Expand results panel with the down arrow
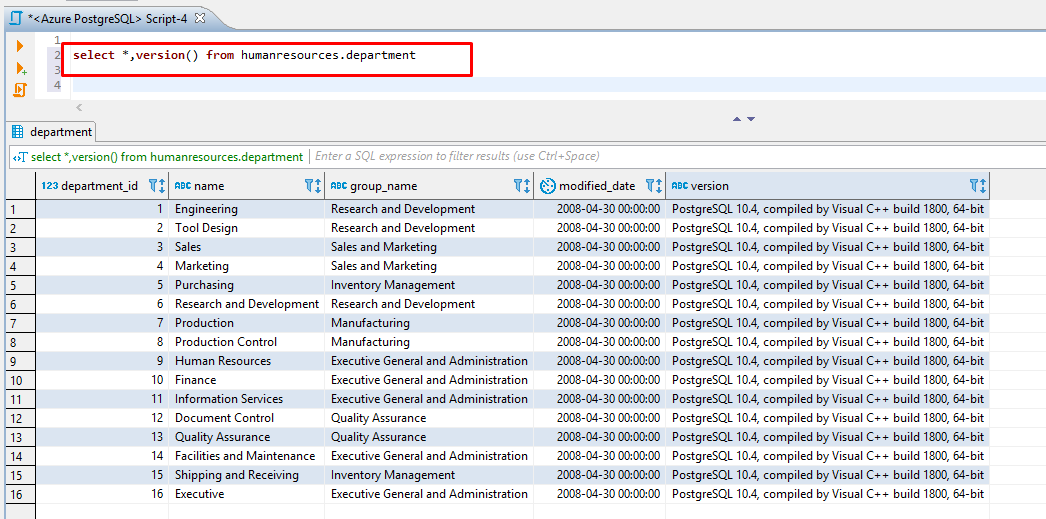The image size is (1046, 519). click(x=751, y=119)
